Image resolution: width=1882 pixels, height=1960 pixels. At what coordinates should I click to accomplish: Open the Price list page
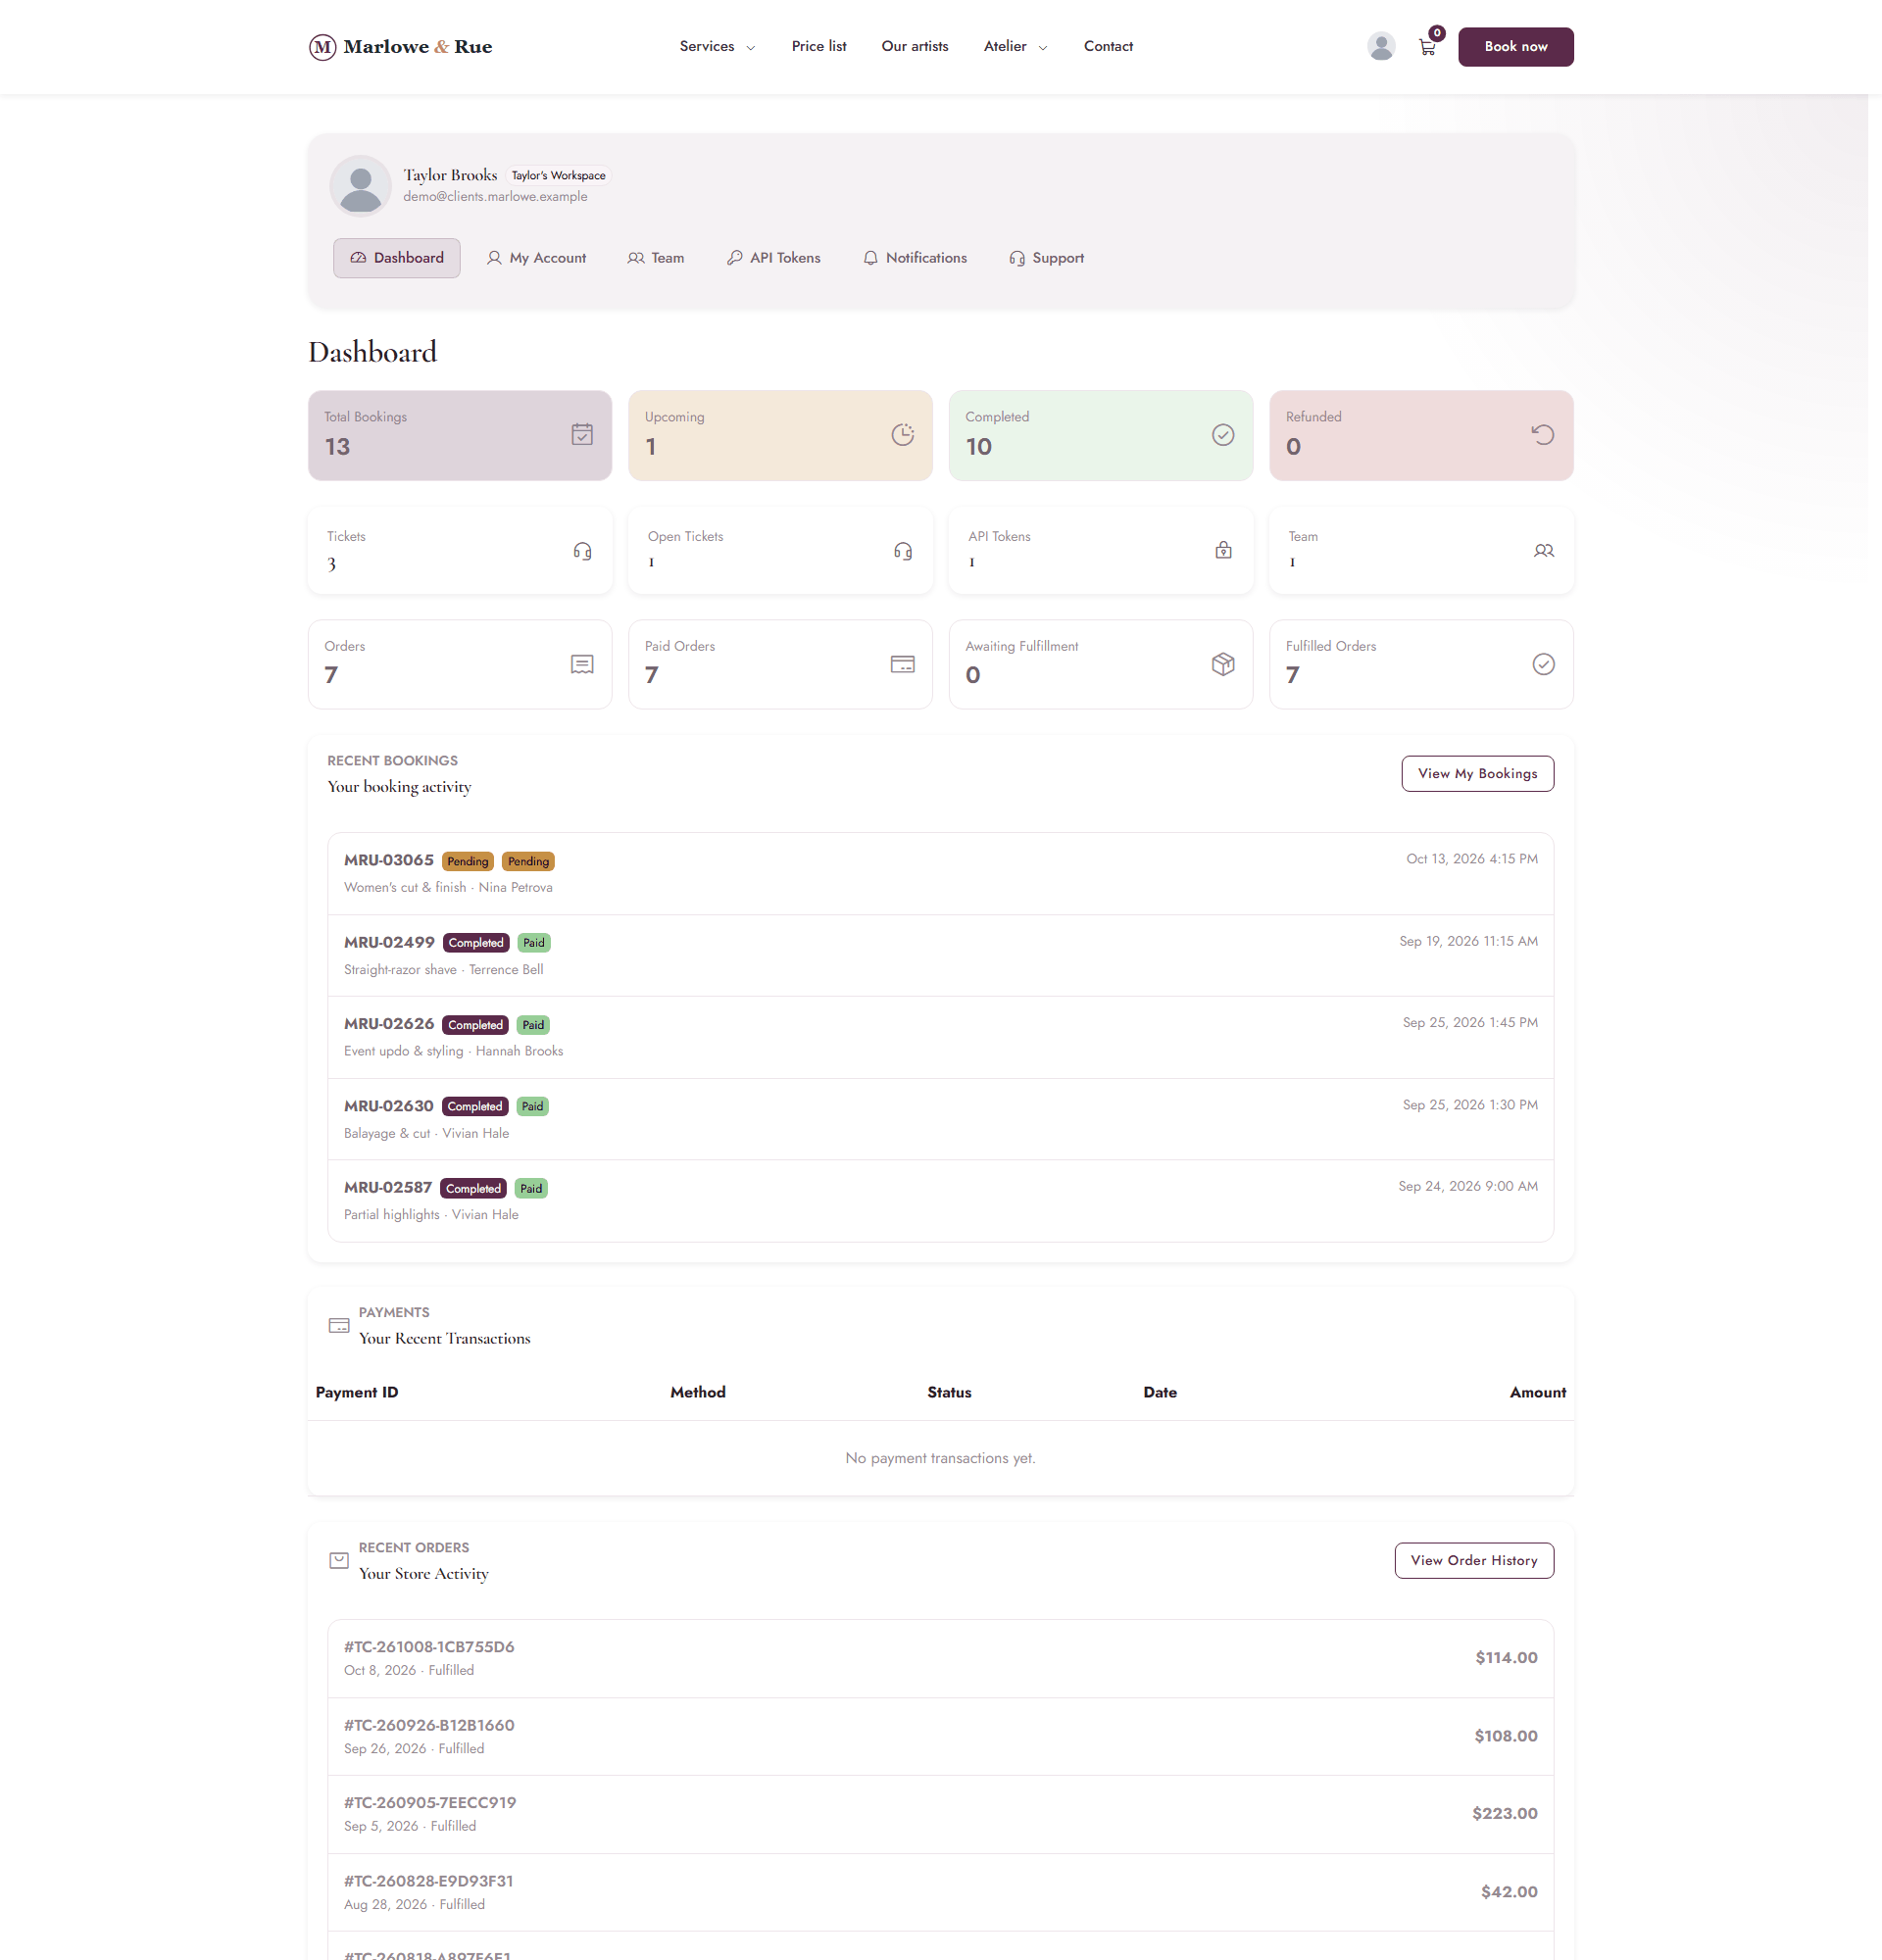818,47
